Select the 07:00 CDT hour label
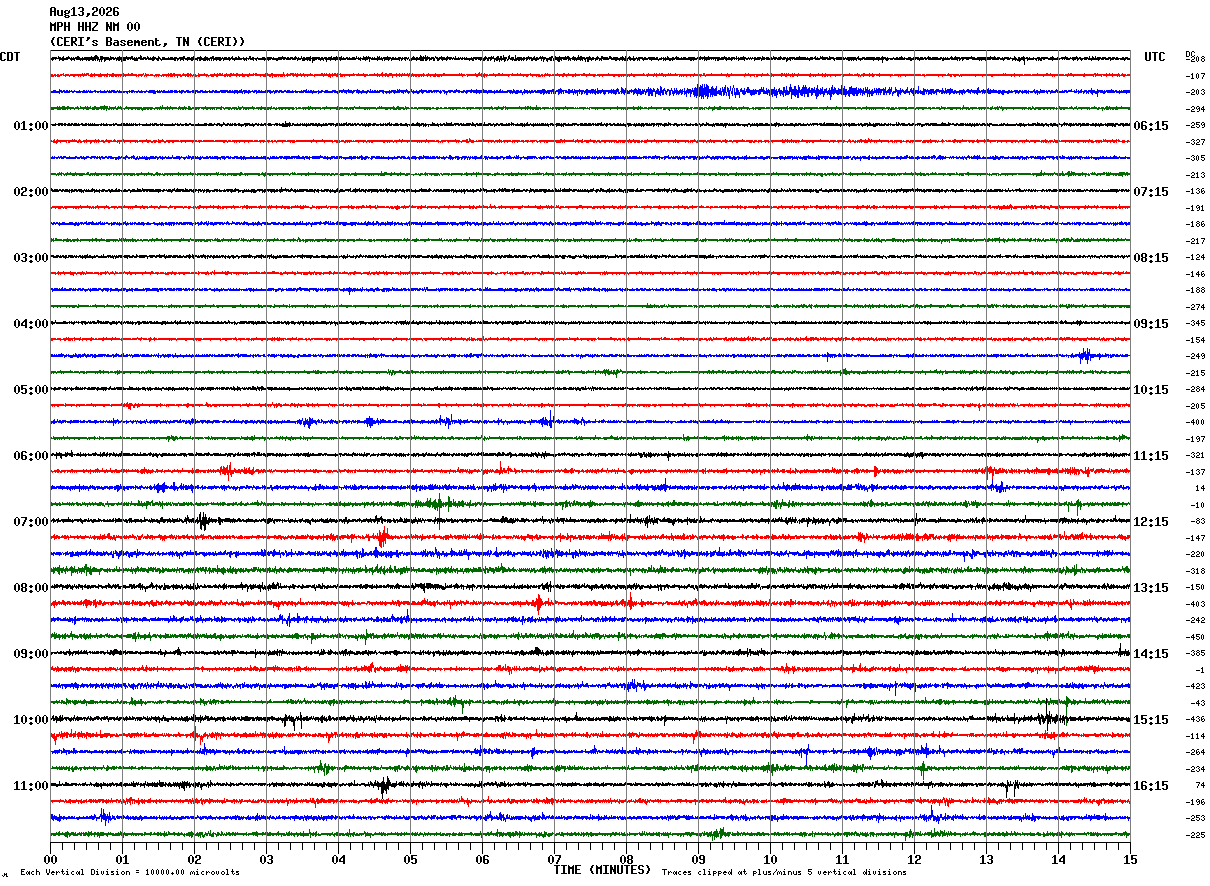1210x886 pixels. [x=31, y=522]
